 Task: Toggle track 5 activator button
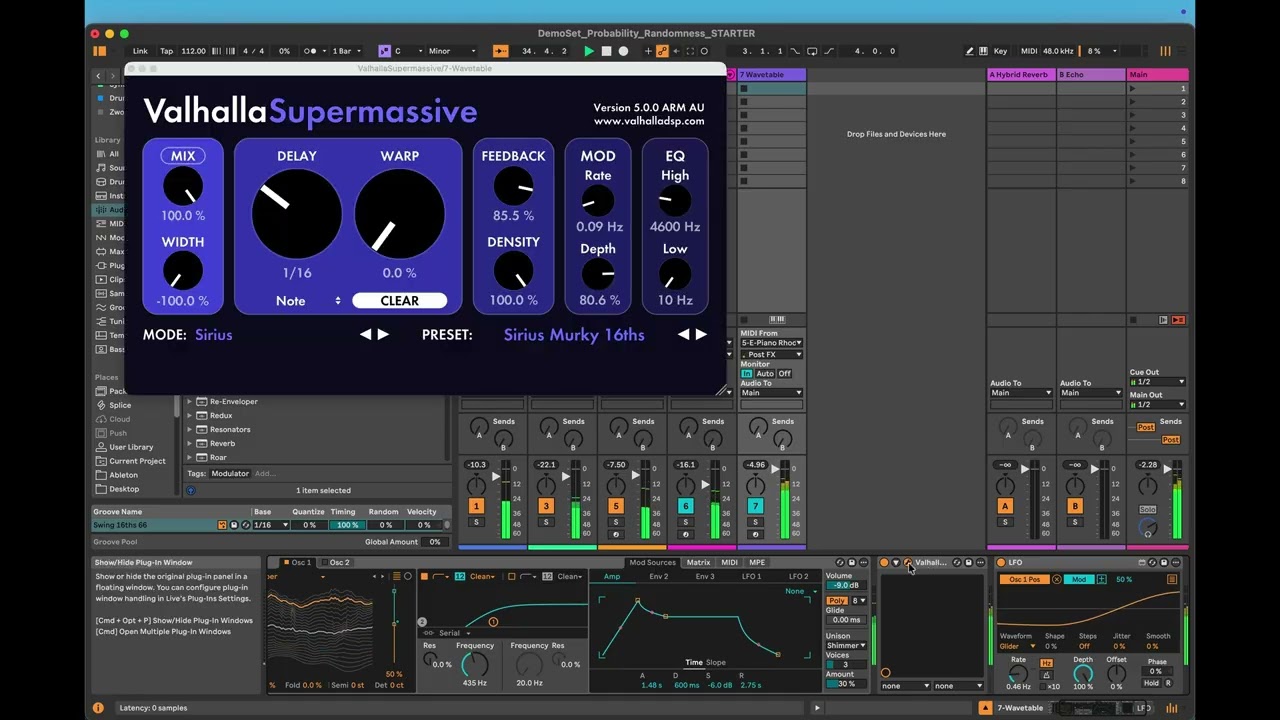point(616,506)
